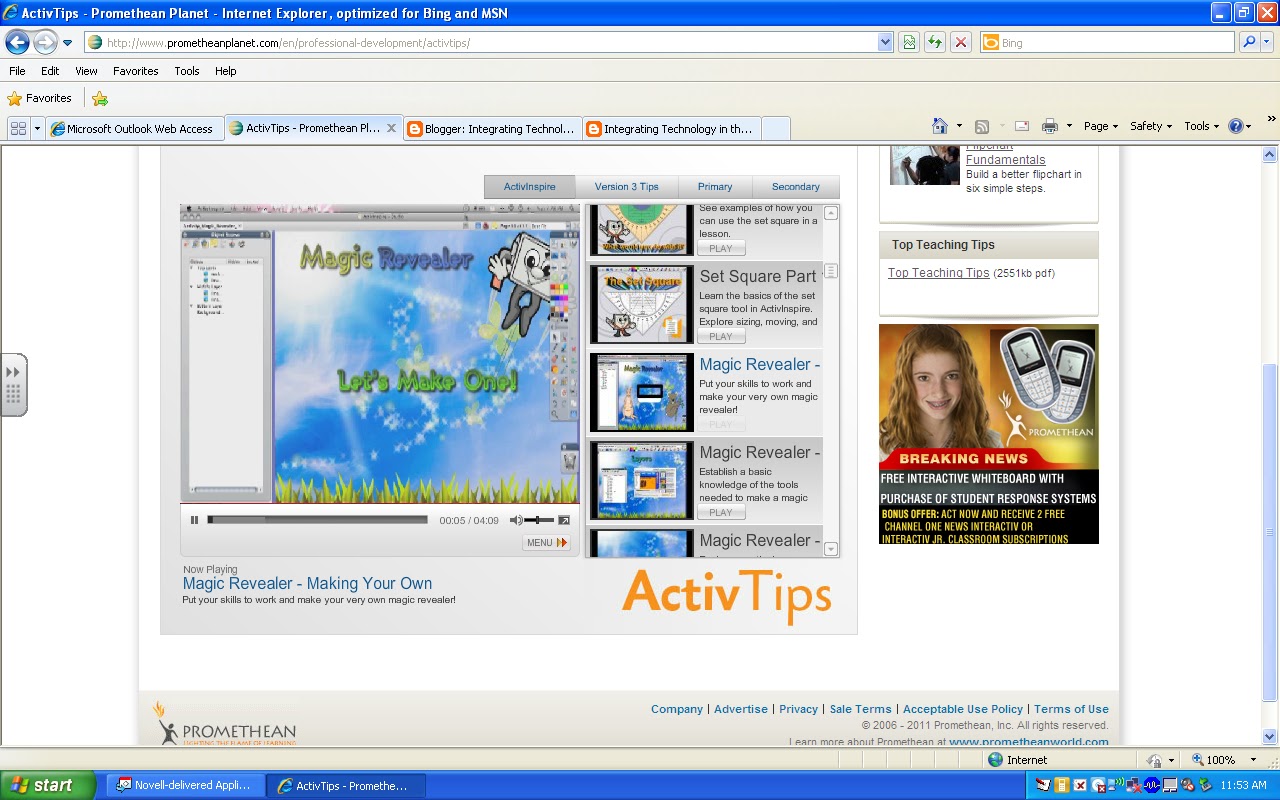This screenshot has width=1280, height=800.
Task: Open video in fullscreen mode icon
Action: pos(564,520)
